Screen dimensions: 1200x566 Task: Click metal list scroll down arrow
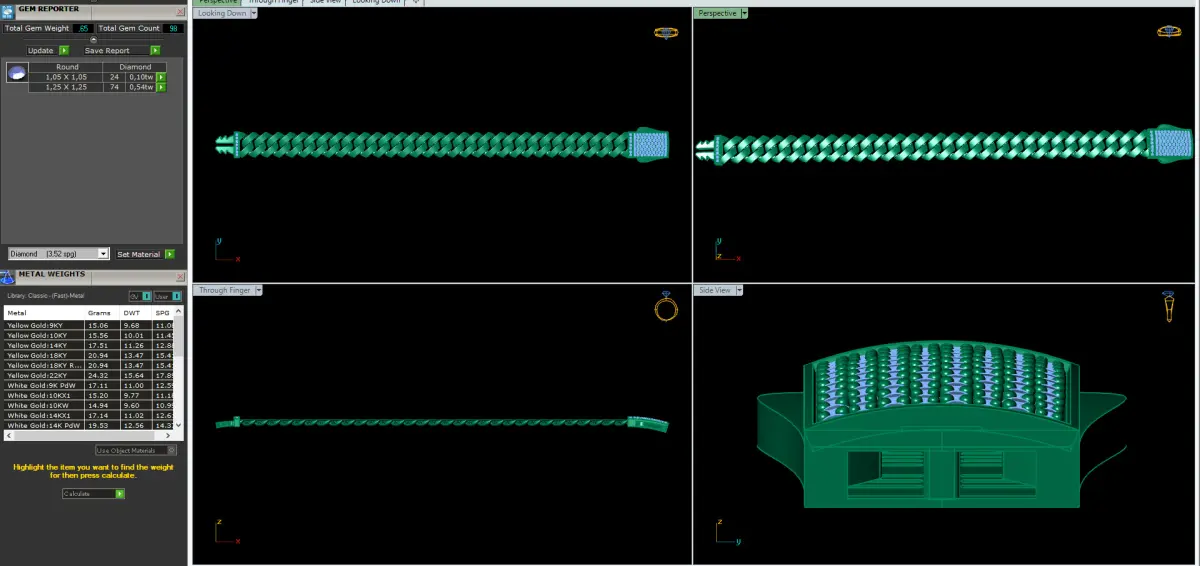tap(179, 426)
